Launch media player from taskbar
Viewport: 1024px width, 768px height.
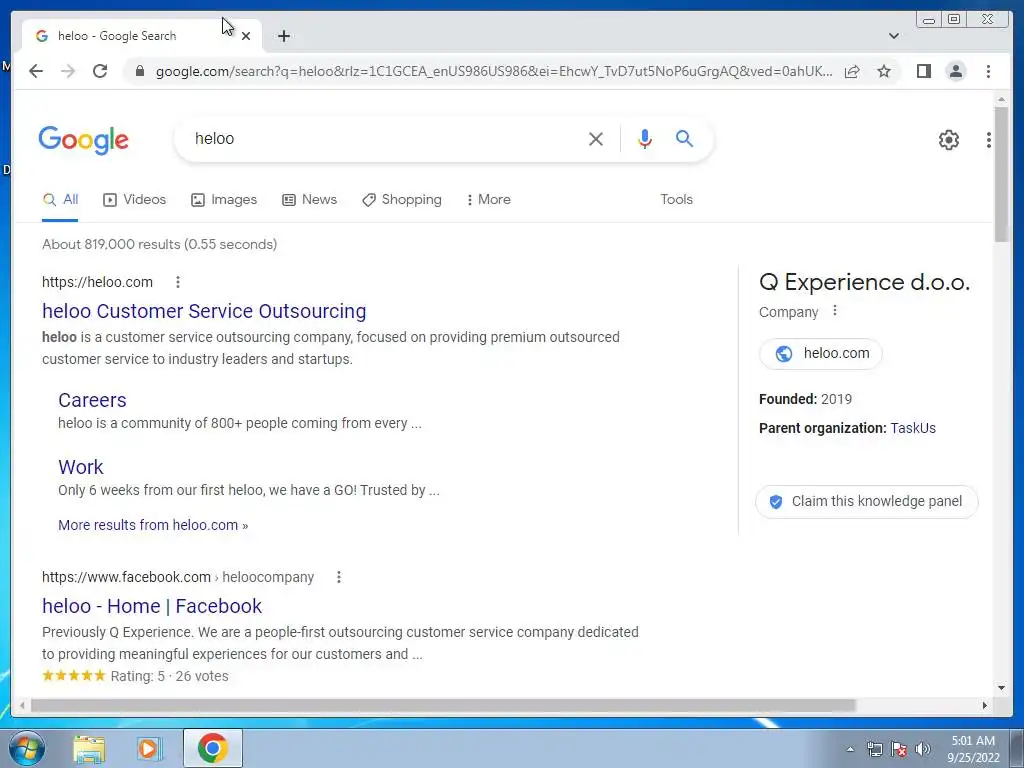pos(150,748)
